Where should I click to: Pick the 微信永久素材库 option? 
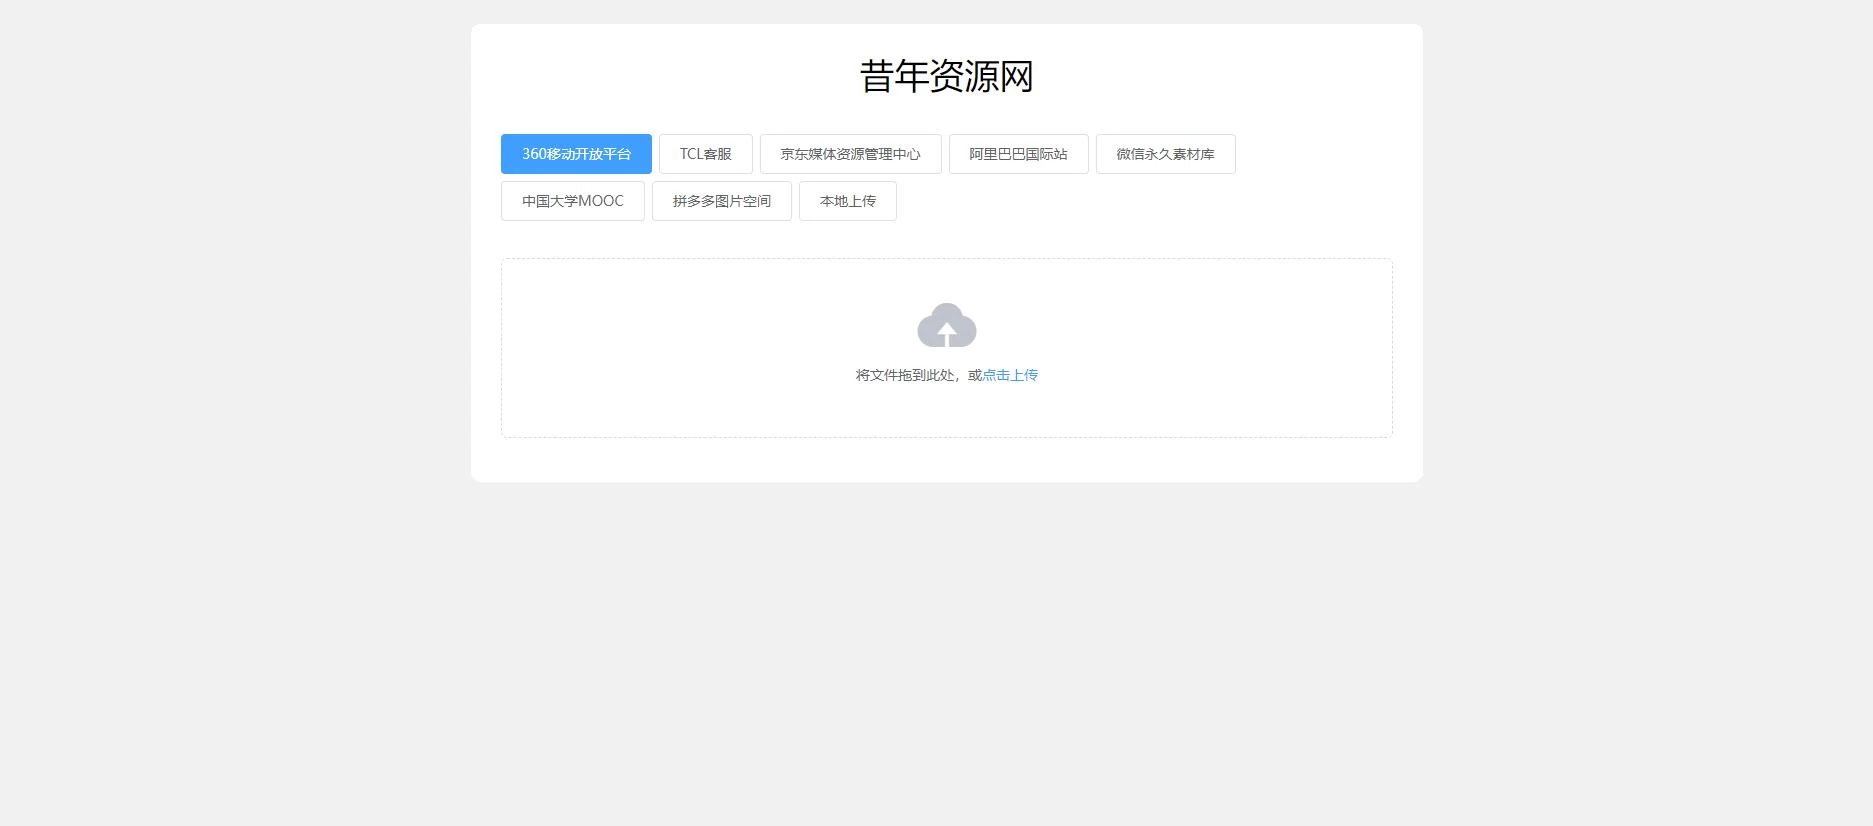click(1166, 154)
